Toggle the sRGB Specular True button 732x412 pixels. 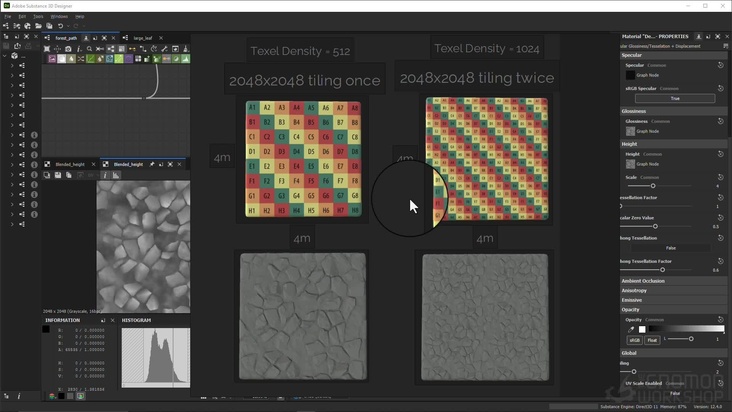coord(675,98)
